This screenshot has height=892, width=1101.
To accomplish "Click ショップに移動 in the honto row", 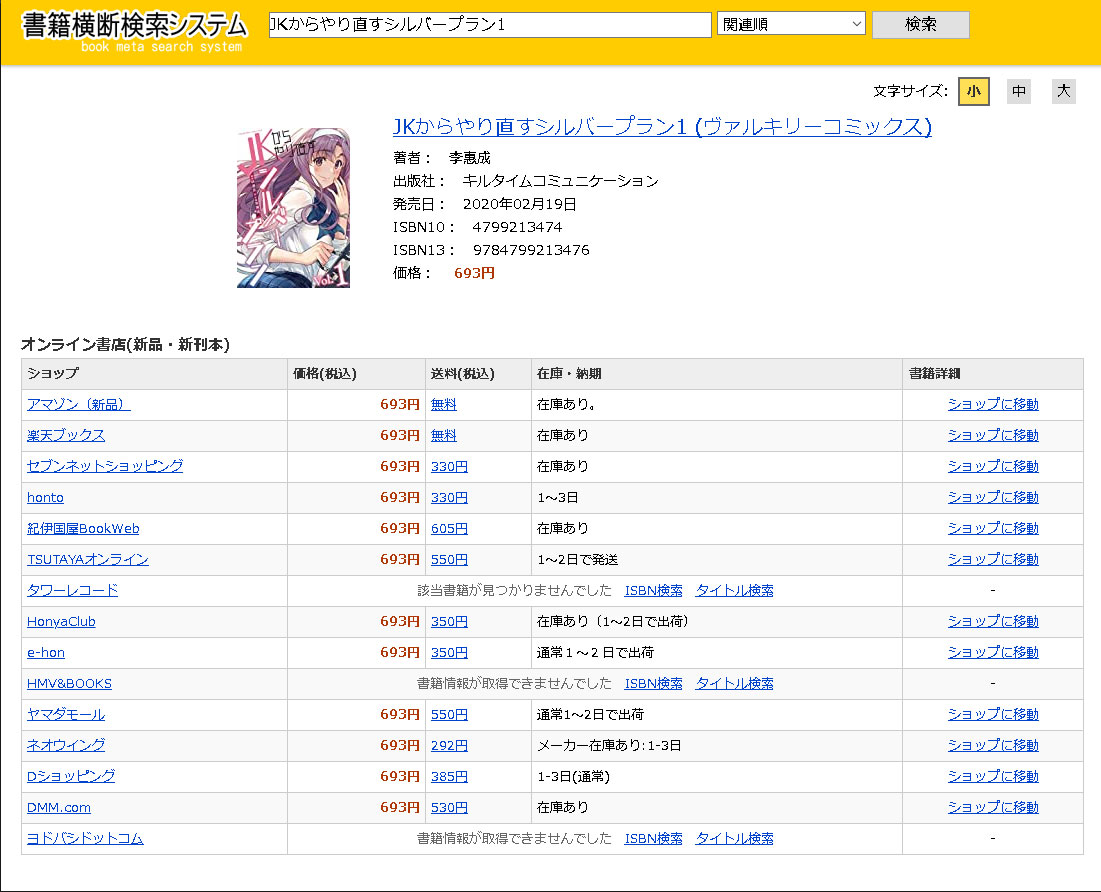I will click(993, 497).
